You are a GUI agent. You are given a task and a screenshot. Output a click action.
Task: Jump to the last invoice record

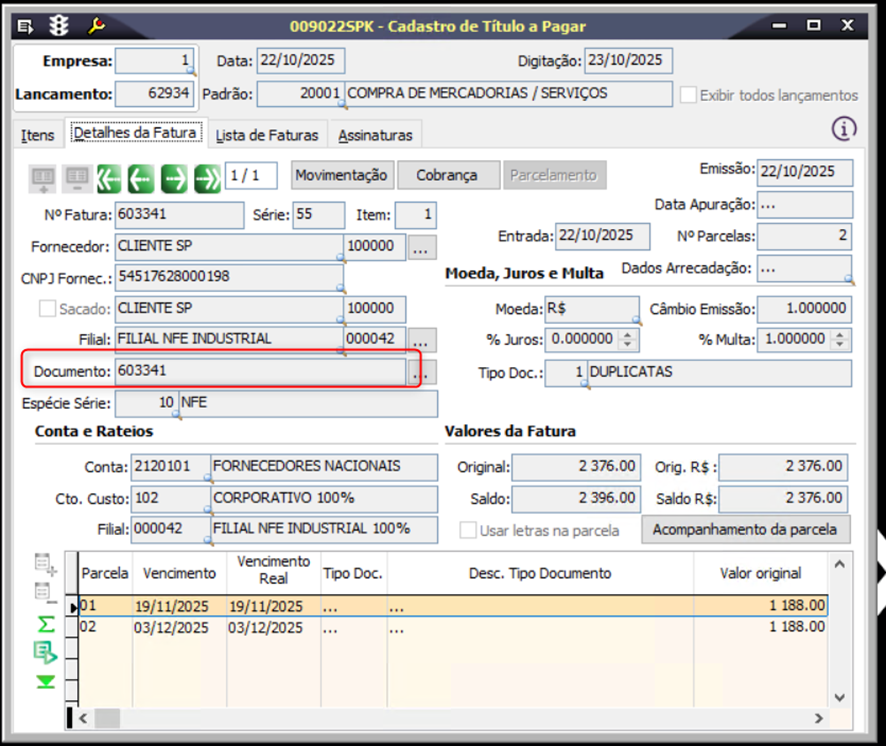[207, 177]
